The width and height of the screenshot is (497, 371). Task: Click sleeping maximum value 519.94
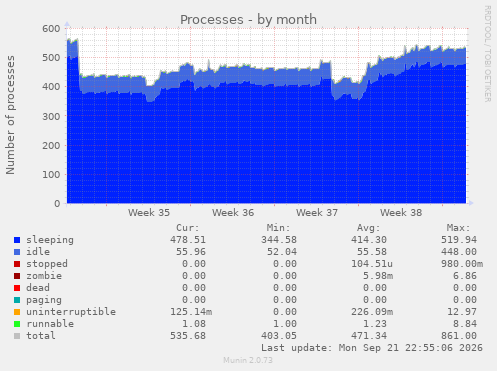tap(459, 240)
